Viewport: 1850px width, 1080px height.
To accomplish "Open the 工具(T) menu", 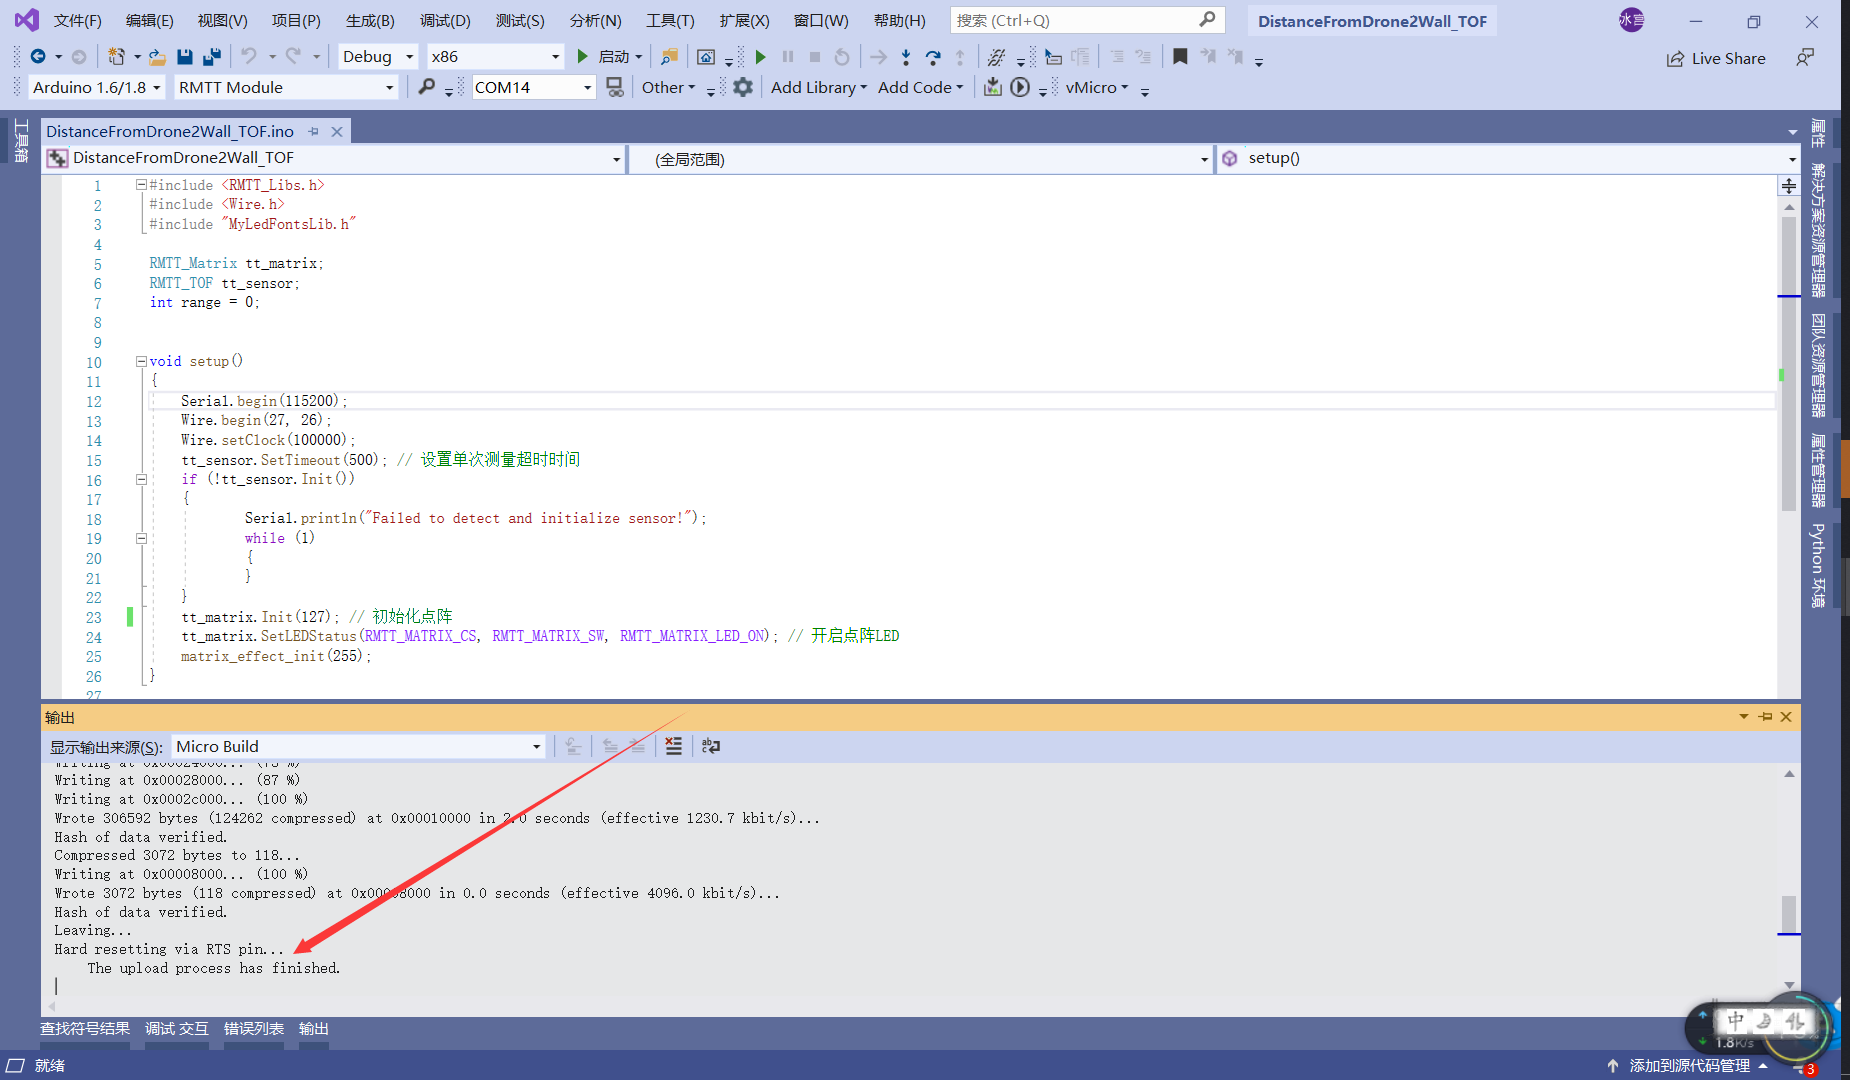I will [670, 20].
